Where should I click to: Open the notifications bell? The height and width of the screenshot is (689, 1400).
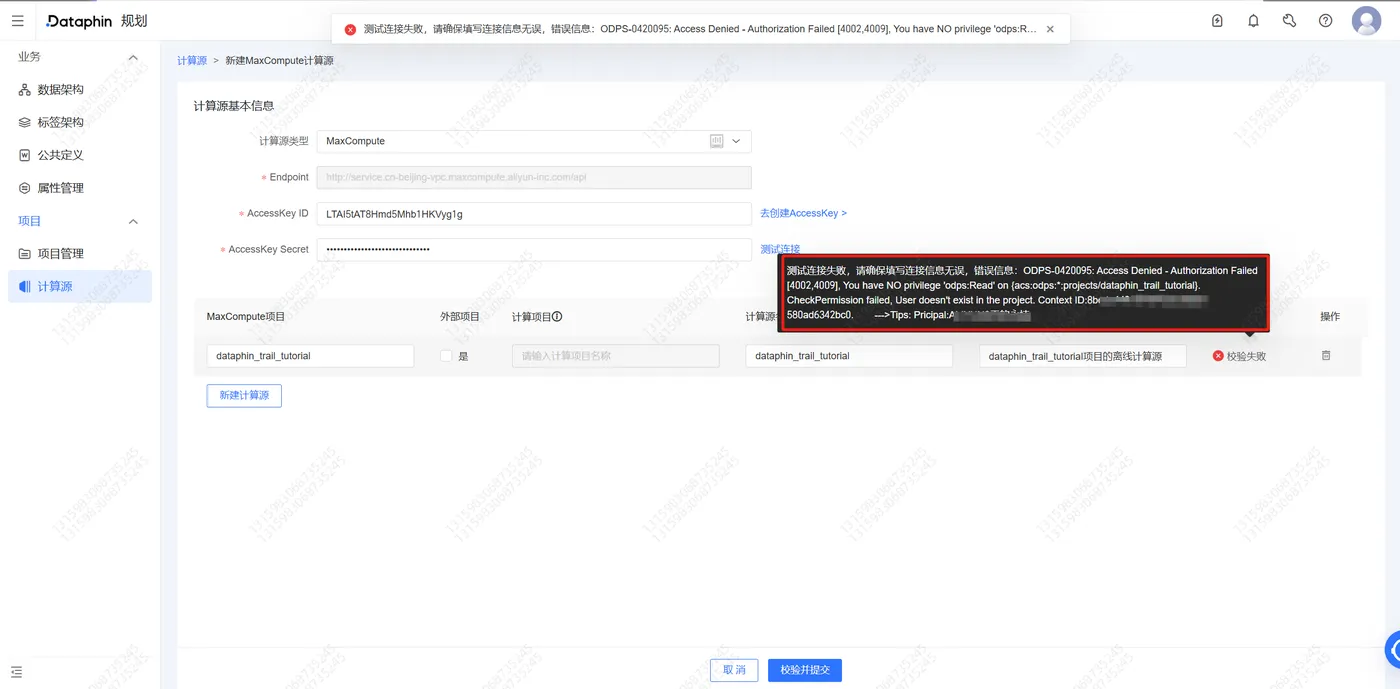pyautogui.click(x=1253, y=20)
